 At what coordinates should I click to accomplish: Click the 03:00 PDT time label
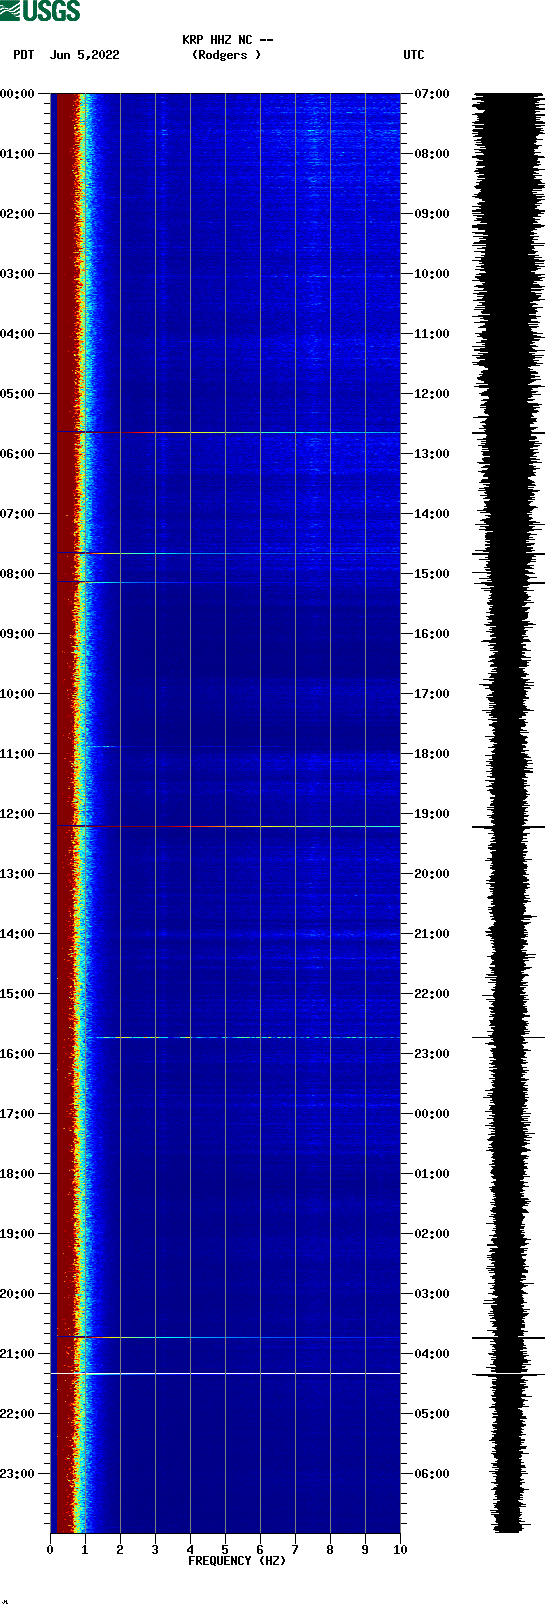point(18,274)
